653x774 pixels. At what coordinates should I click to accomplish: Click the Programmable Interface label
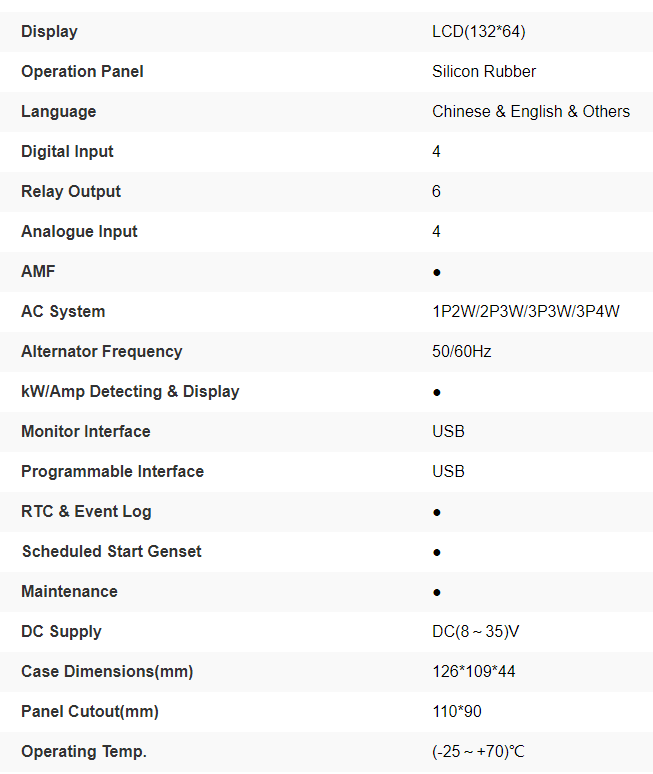click(112, 472)
